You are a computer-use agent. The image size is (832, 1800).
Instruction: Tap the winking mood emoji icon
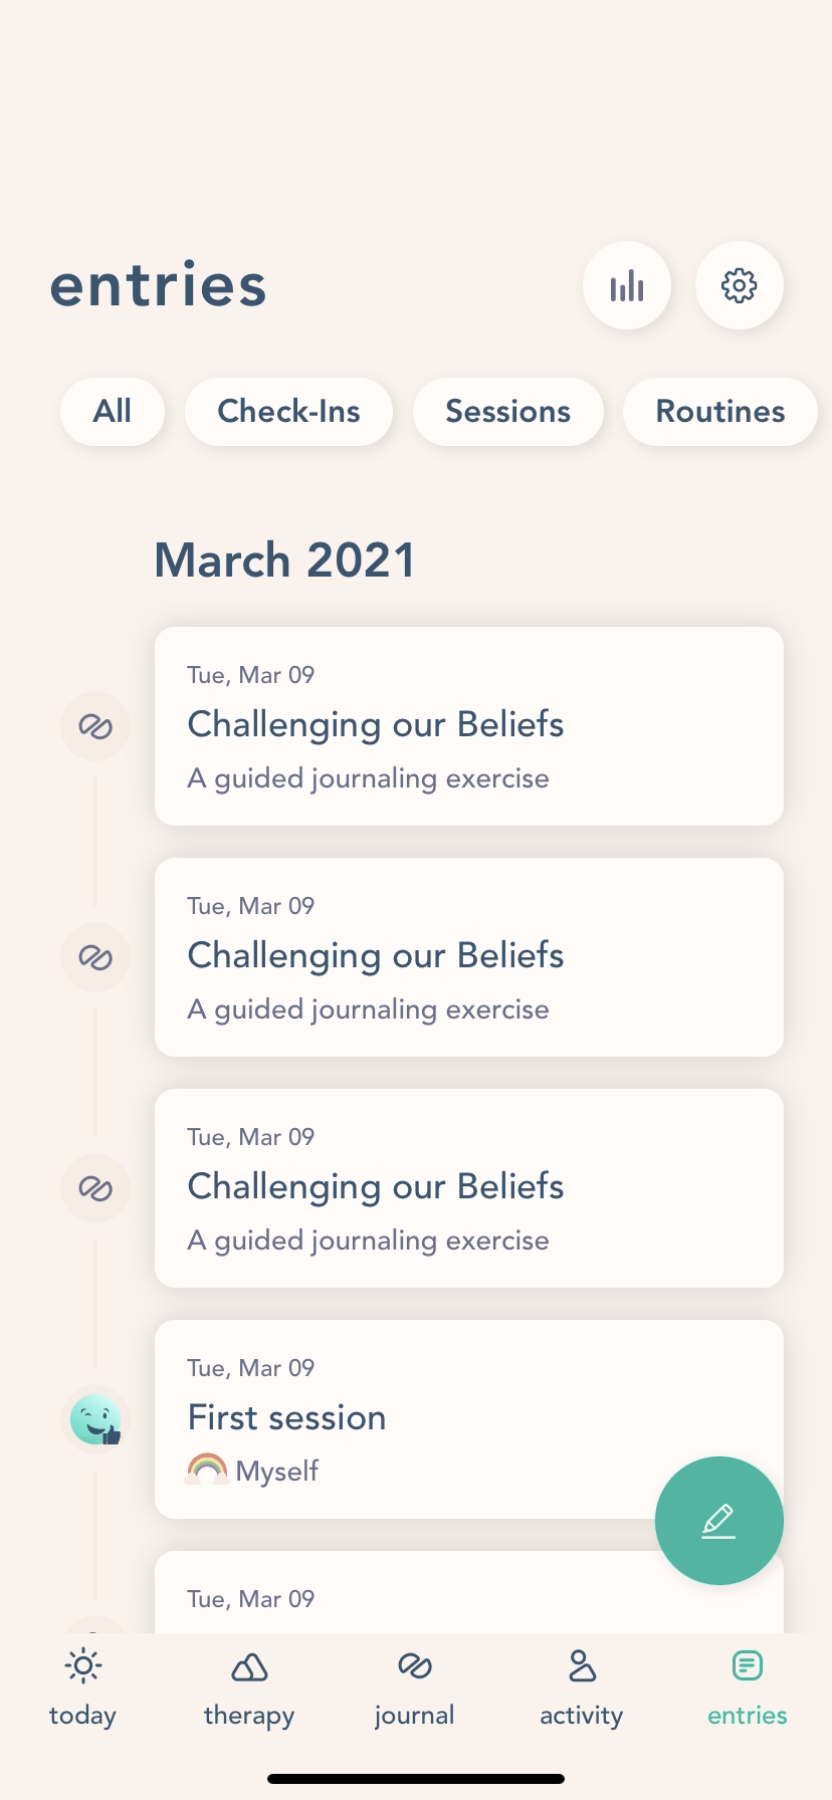tap(96, 1420)
